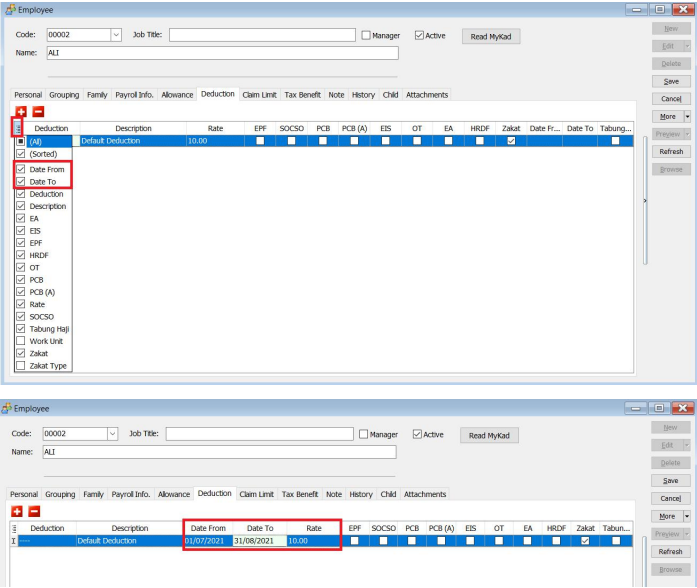The height and width of the screenshot is (588, 697).
Task: Expand Code dropdown in lower window
Action: [112, 434]
